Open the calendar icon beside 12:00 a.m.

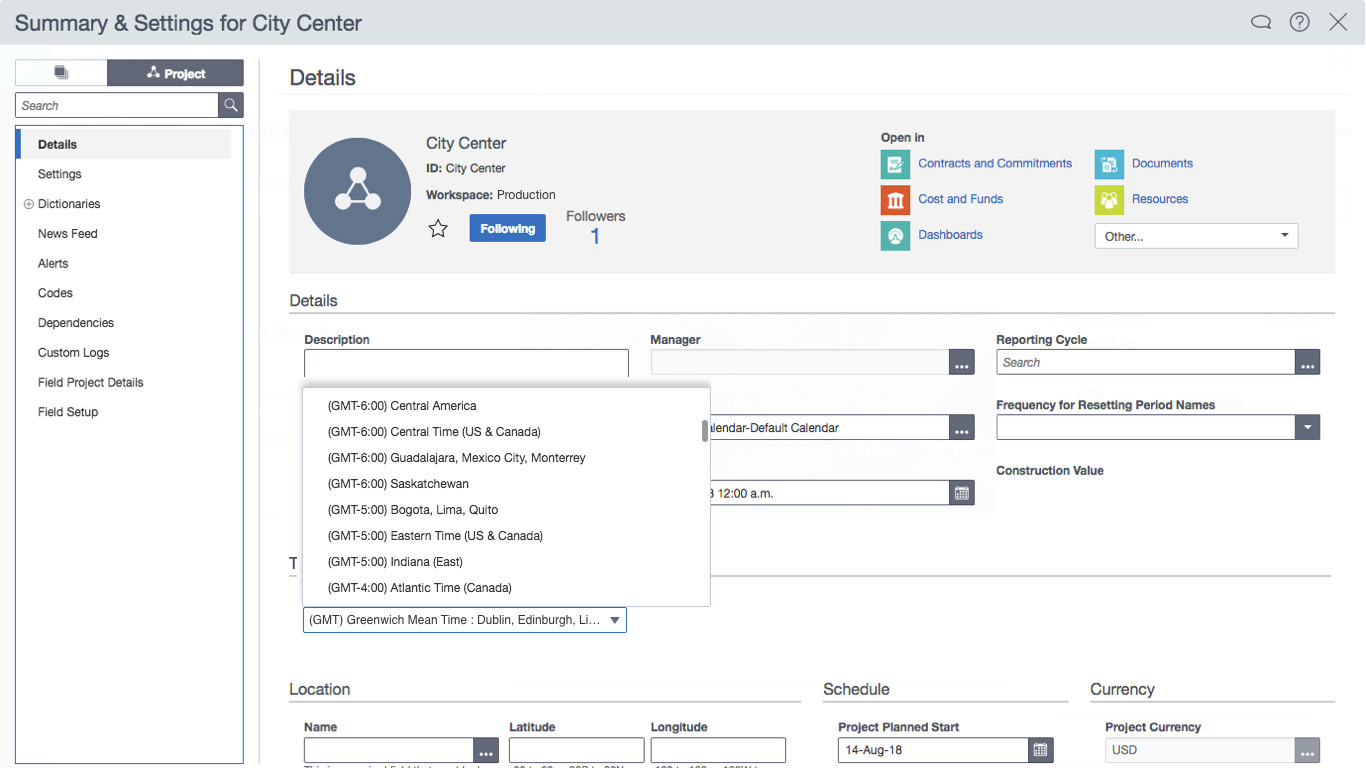962,493
